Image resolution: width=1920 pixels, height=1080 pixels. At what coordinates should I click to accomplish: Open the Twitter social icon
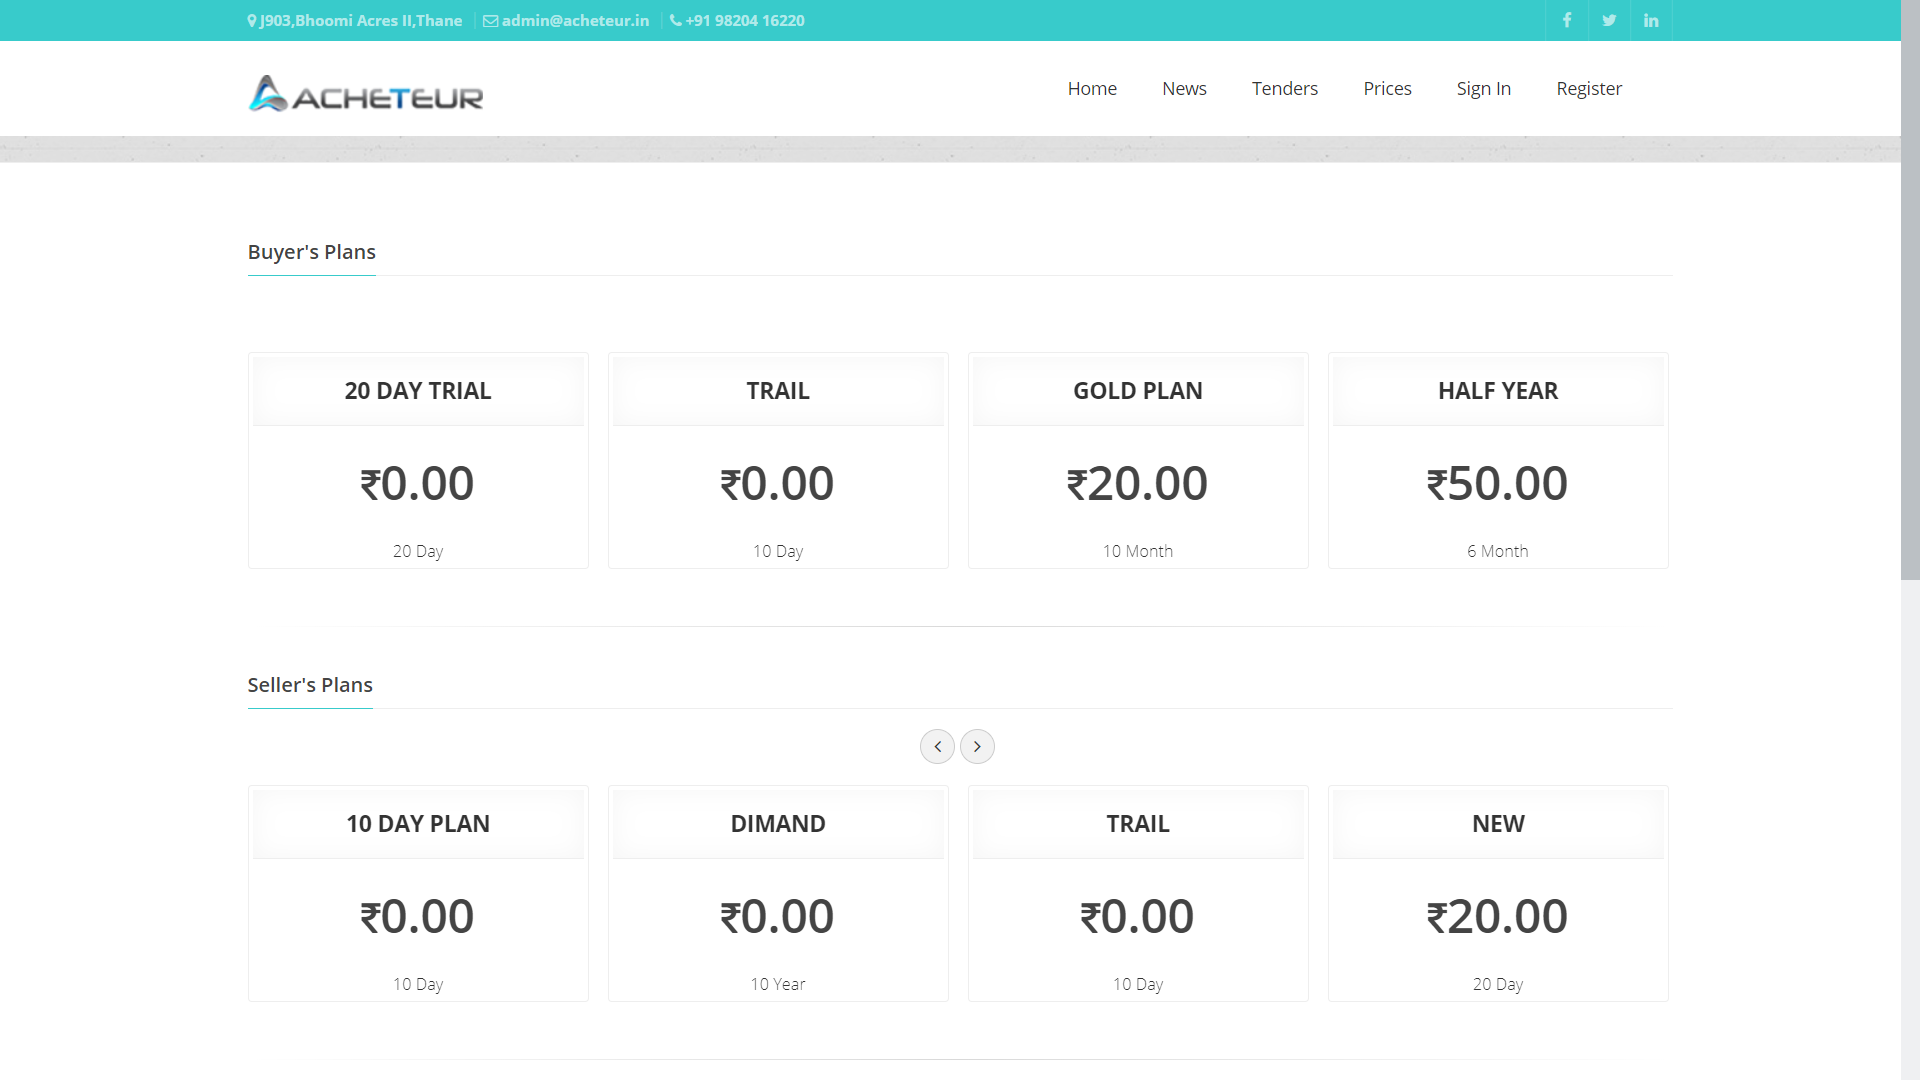[1609, 20]
